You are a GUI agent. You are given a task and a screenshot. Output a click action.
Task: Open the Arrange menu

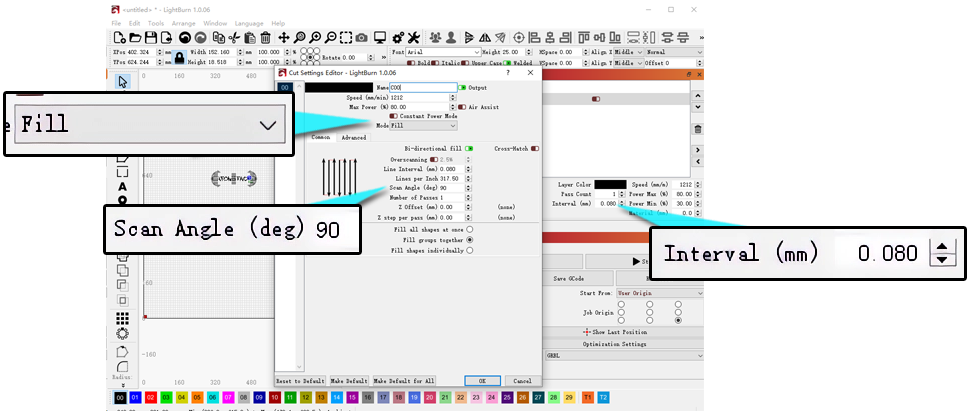(x=184, y=24)
